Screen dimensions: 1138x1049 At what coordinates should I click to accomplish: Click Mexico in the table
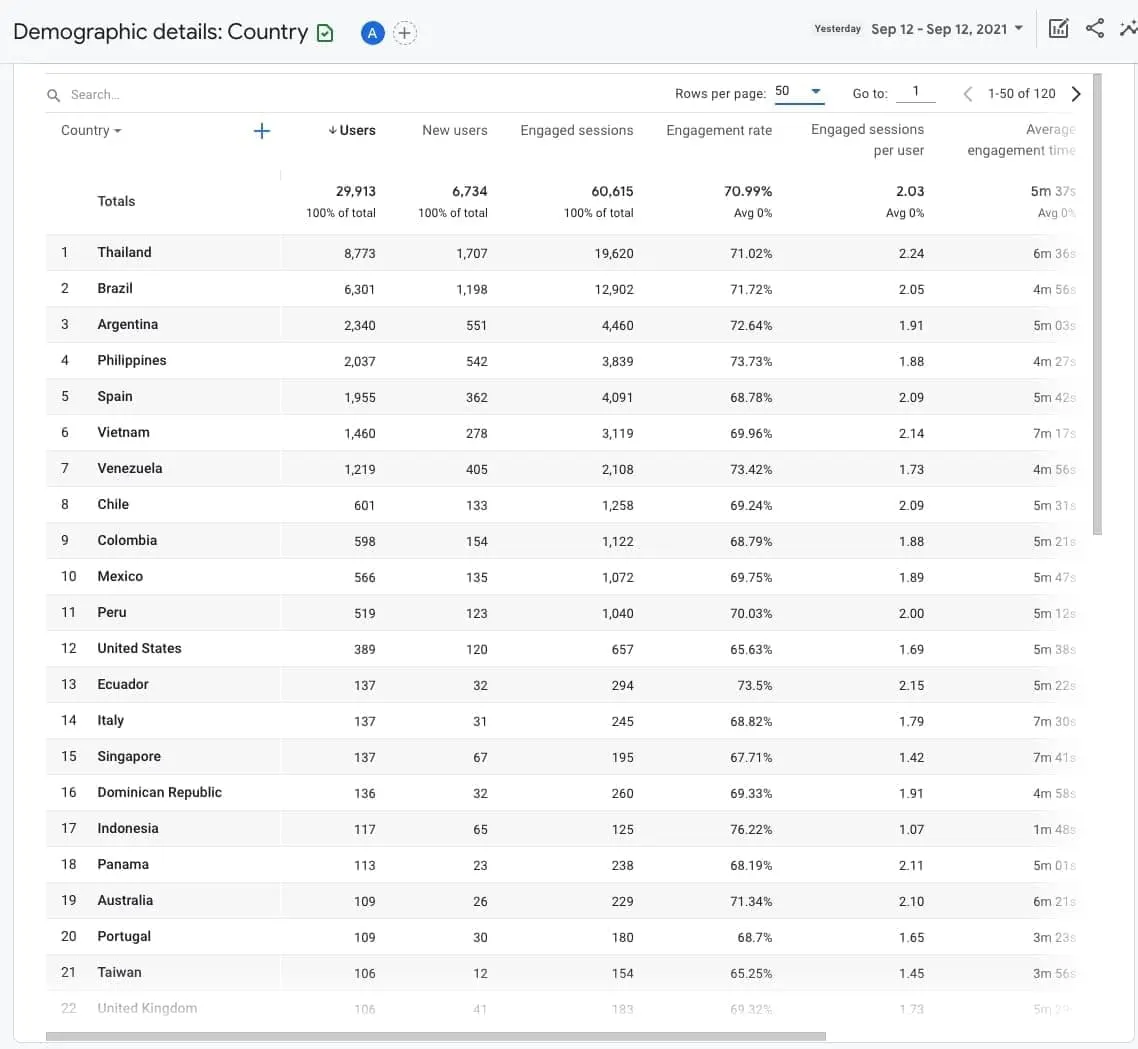click(x=120, y=576)
